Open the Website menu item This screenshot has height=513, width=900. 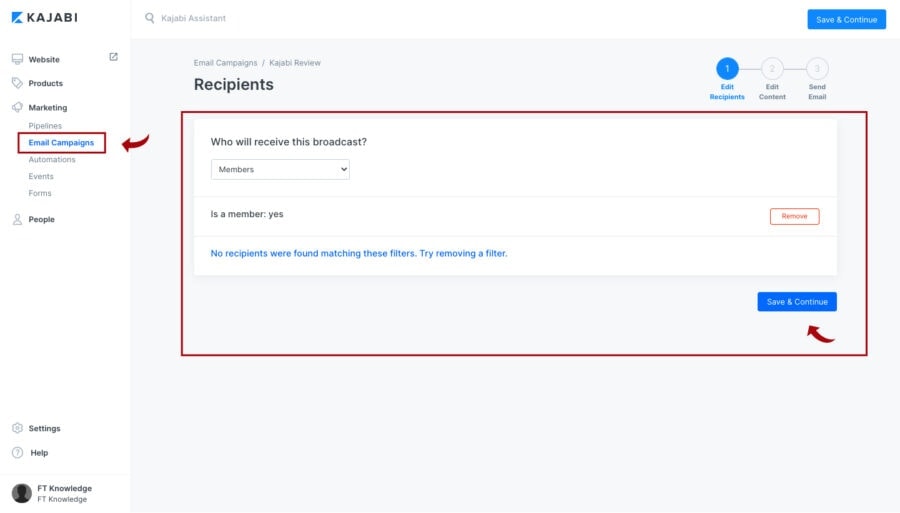pyautogui.click(x=44, y=60)
